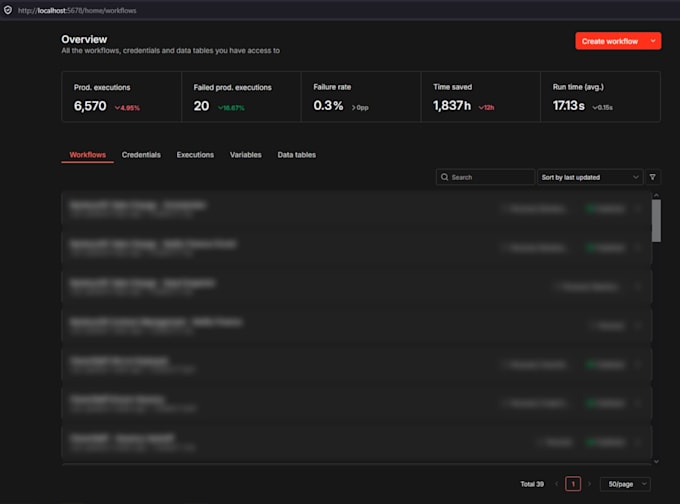Click the shield icon in address bar
The height and width of the screenshot is (504, 680).
(x=8, y=10)
